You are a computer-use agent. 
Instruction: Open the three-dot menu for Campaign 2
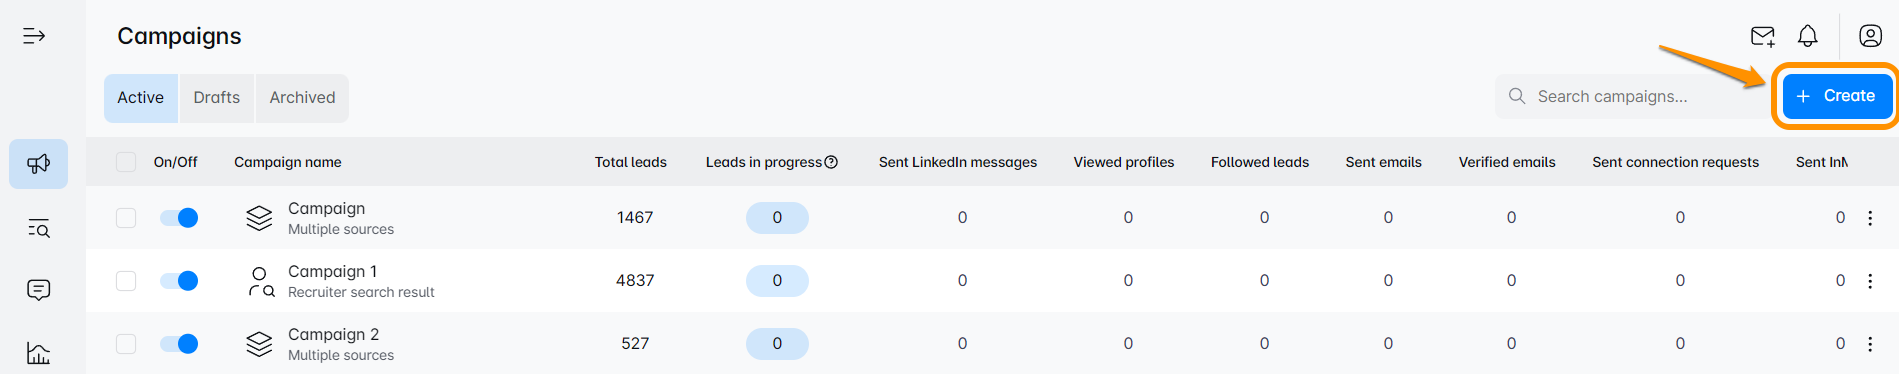click(1870, 344)
